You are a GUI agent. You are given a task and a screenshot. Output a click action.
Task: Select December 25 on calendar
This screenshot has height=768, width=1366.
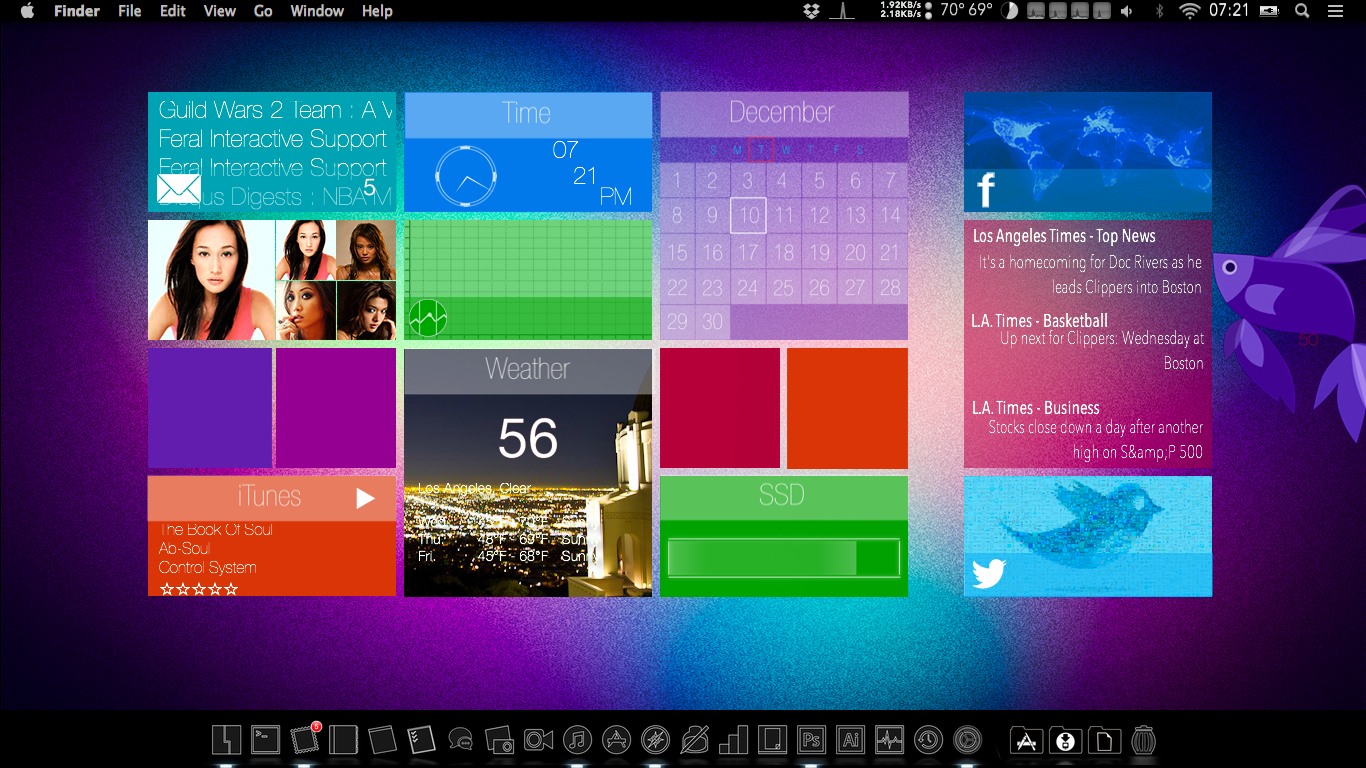click(x=784, y=289)
